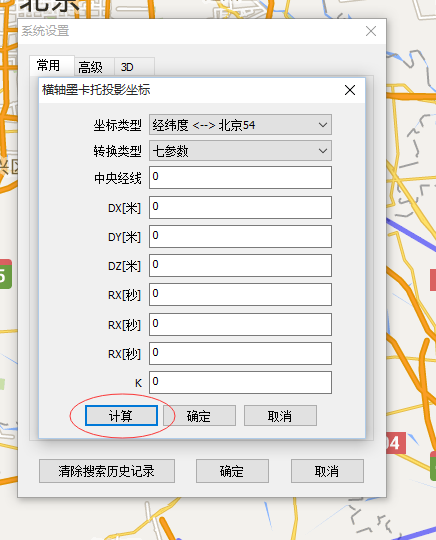Expand the 转换类型 combo box
Viewport: 436px width, 540px height.
pos(240,150)
